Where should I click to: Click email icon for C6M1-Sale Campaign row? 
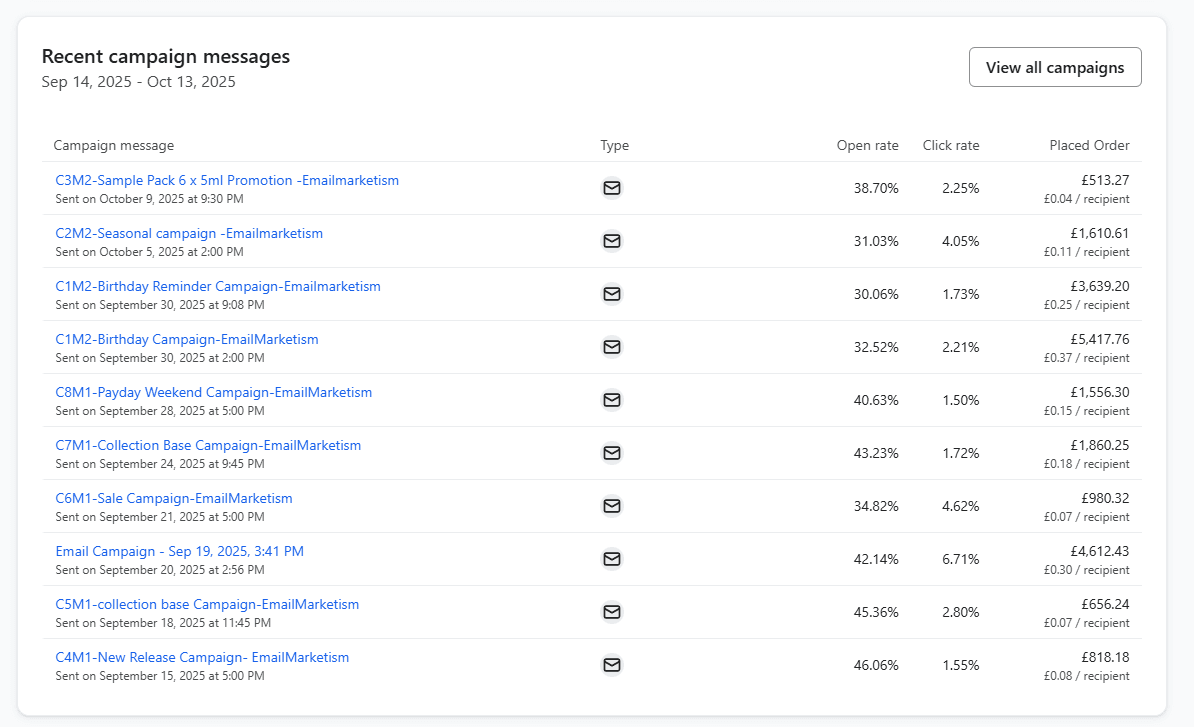(612, 506)
